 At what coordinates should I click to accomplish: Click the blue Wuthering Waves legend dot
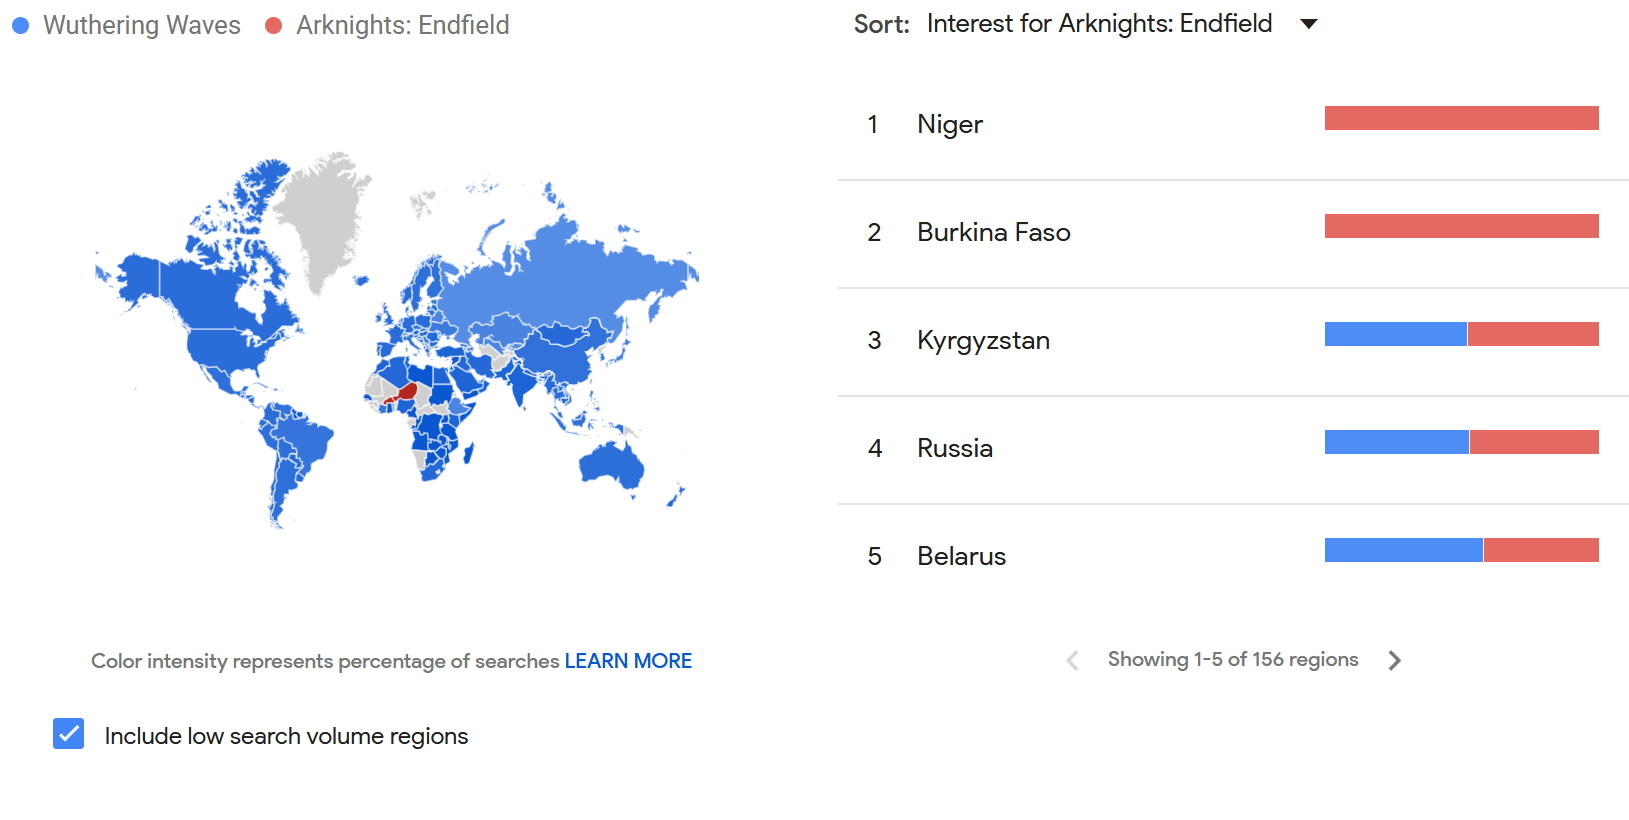(x=20, y=25)
